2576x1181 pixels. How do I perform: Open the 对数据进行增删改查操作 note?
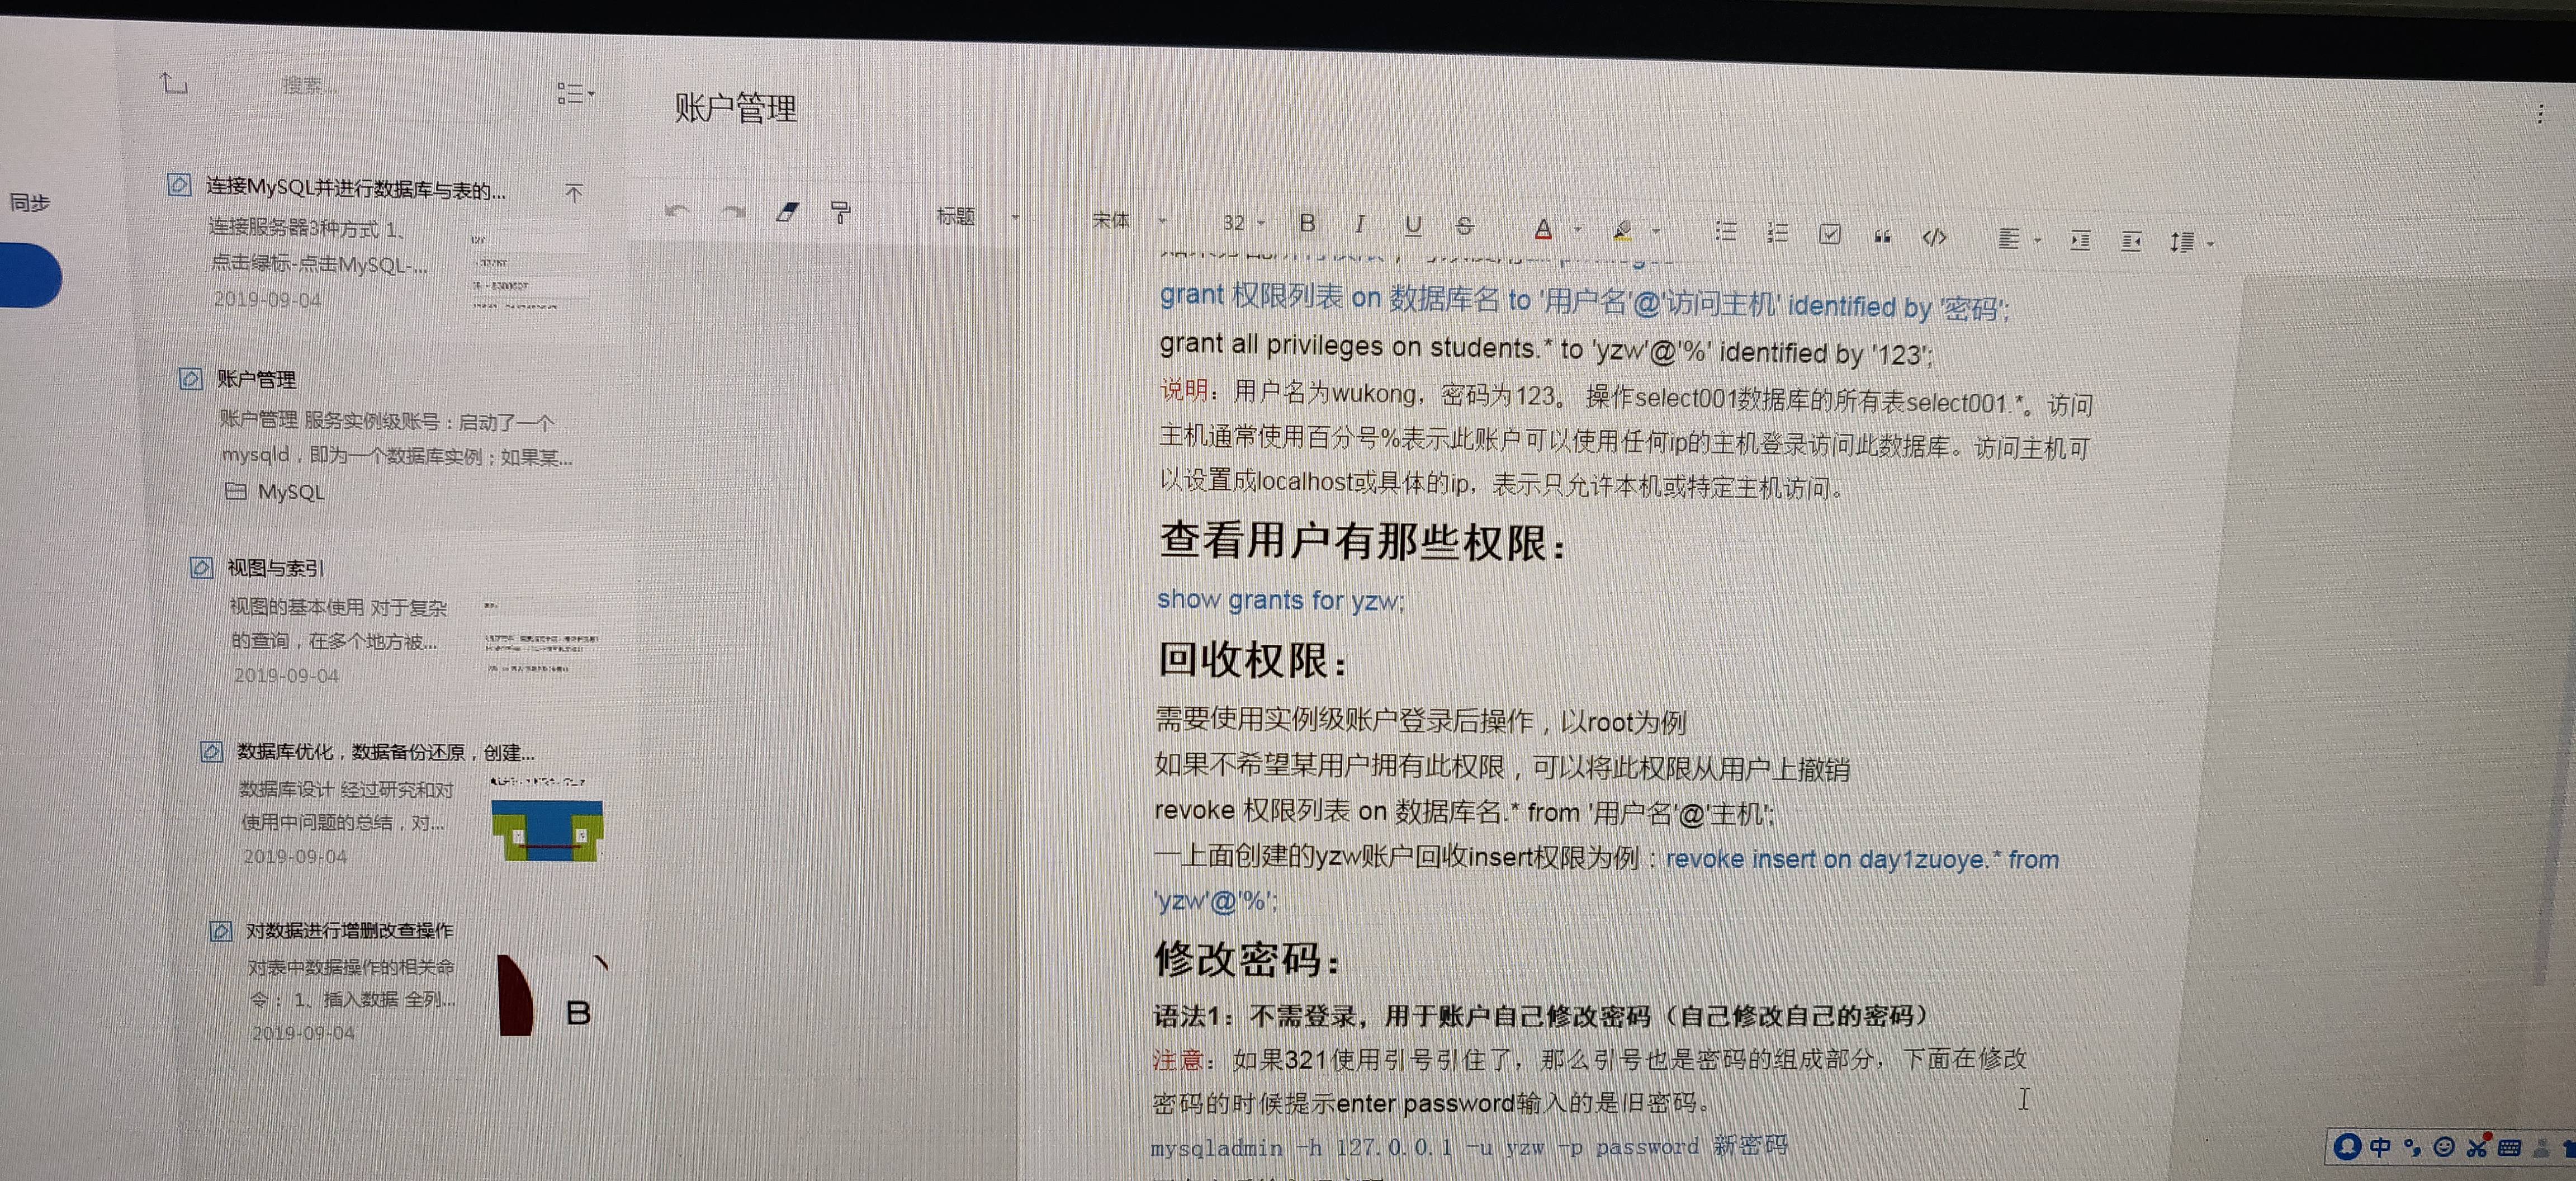[x=349, y=930]
